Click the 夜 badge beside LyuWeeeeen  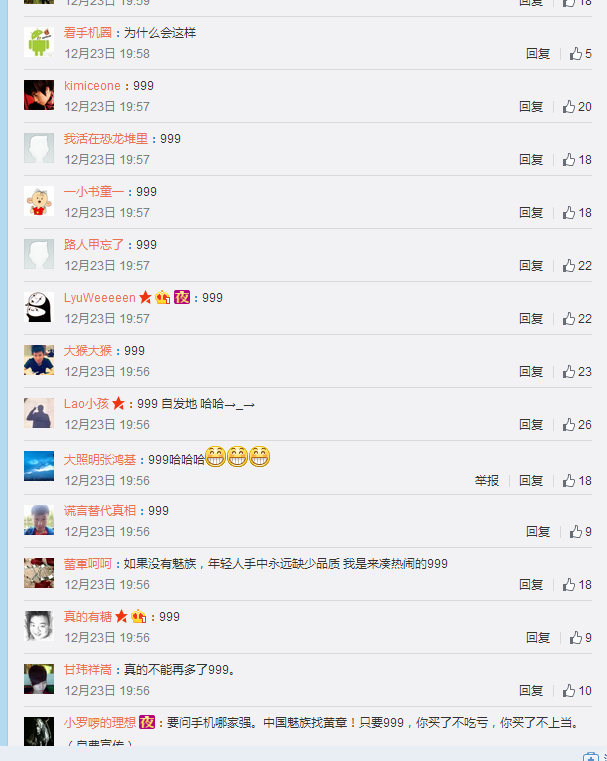click(182, 297)
